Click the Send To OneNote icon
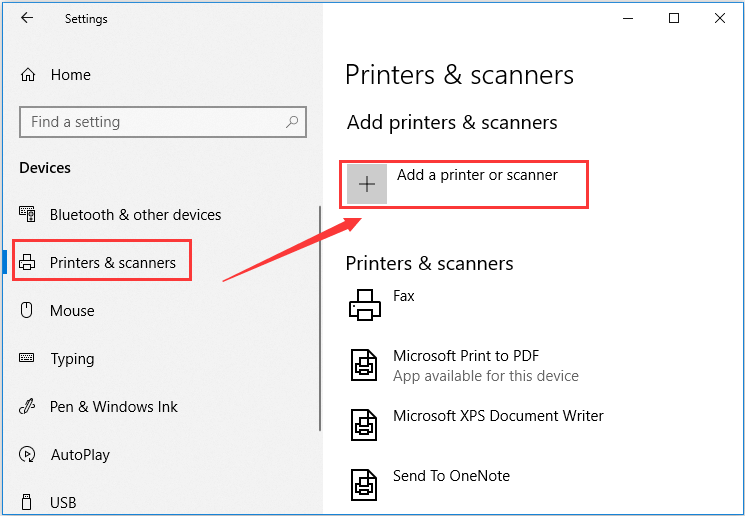Screen dimensions: 745x516 point(365,484)
